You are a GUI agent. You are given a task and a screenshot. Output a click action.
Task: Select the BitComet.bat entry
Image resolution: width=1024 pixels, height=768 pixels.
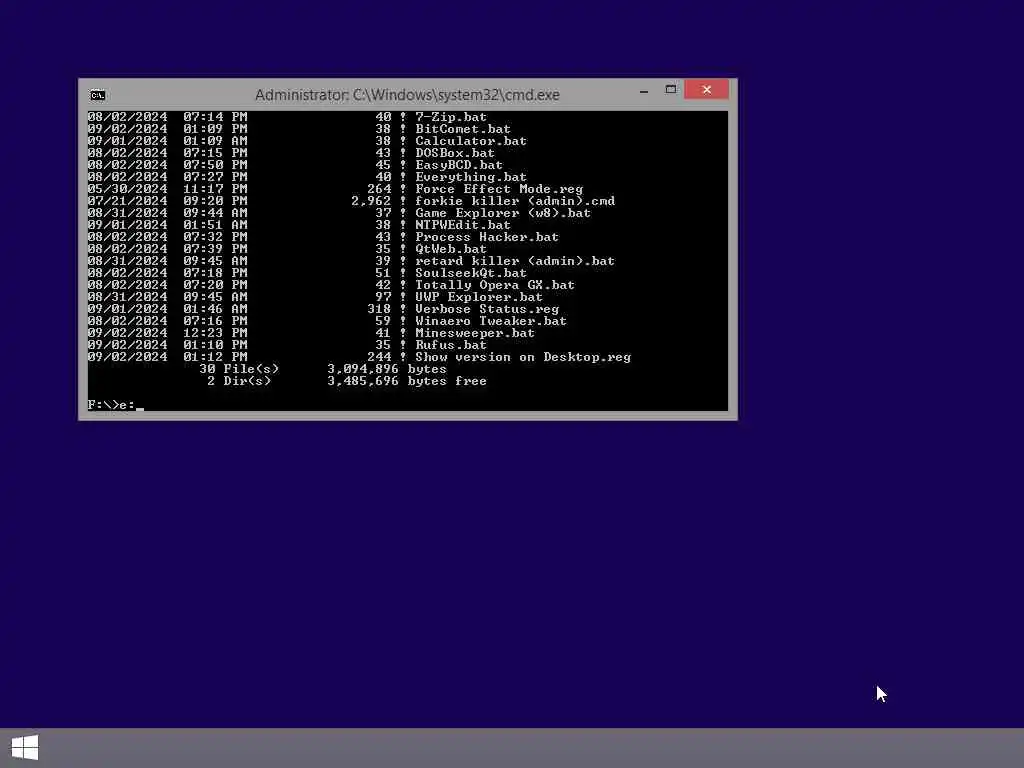tap(463, 129)
